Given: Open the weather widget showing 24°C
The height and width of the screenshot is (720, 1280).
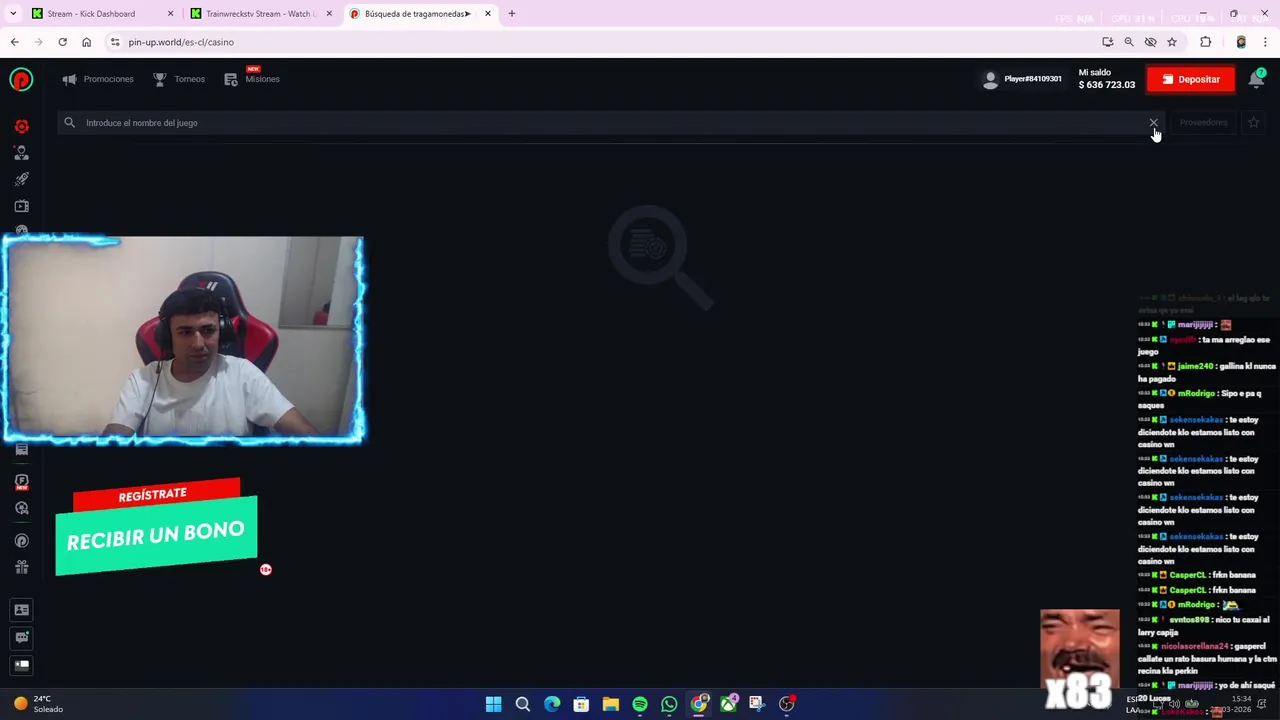Looking at the screenshot, I should (38, 704).
